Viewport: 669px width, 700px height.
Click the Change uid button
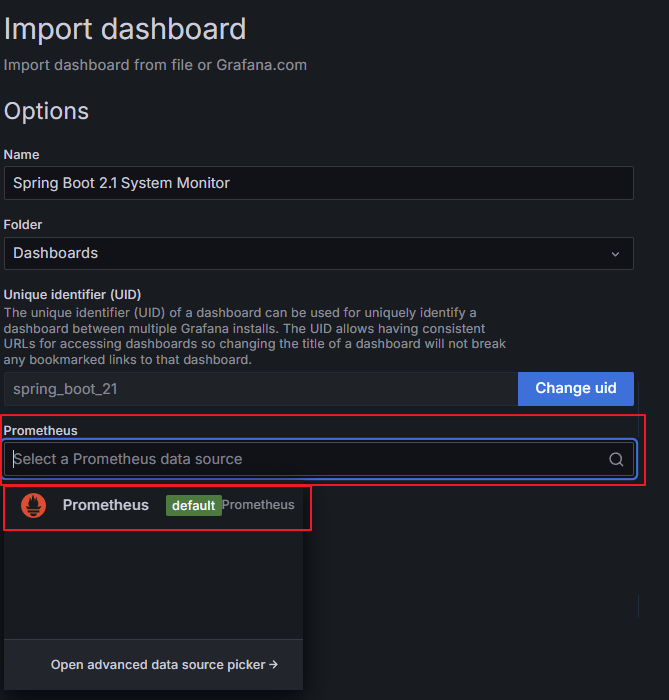click(576, 388)
